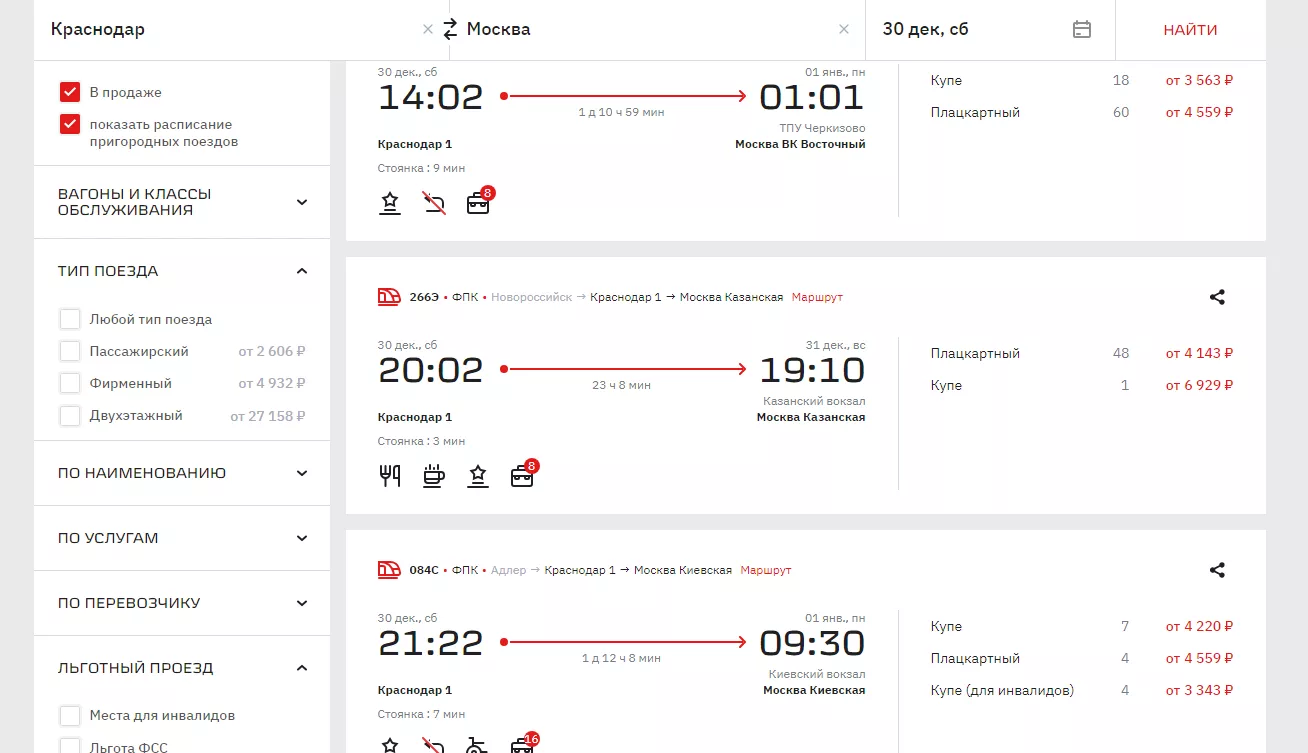Collapse the "Тип поезда" filter section
Screen dimensions: 1308x753
302,271
